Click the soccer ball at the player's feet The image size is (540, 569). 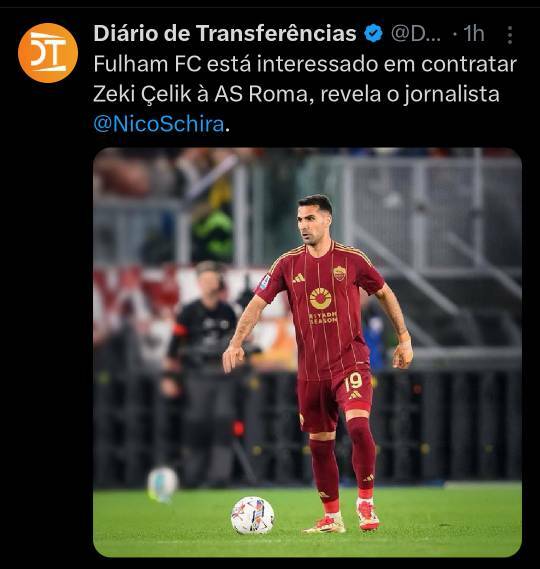(x=253, y=515)
